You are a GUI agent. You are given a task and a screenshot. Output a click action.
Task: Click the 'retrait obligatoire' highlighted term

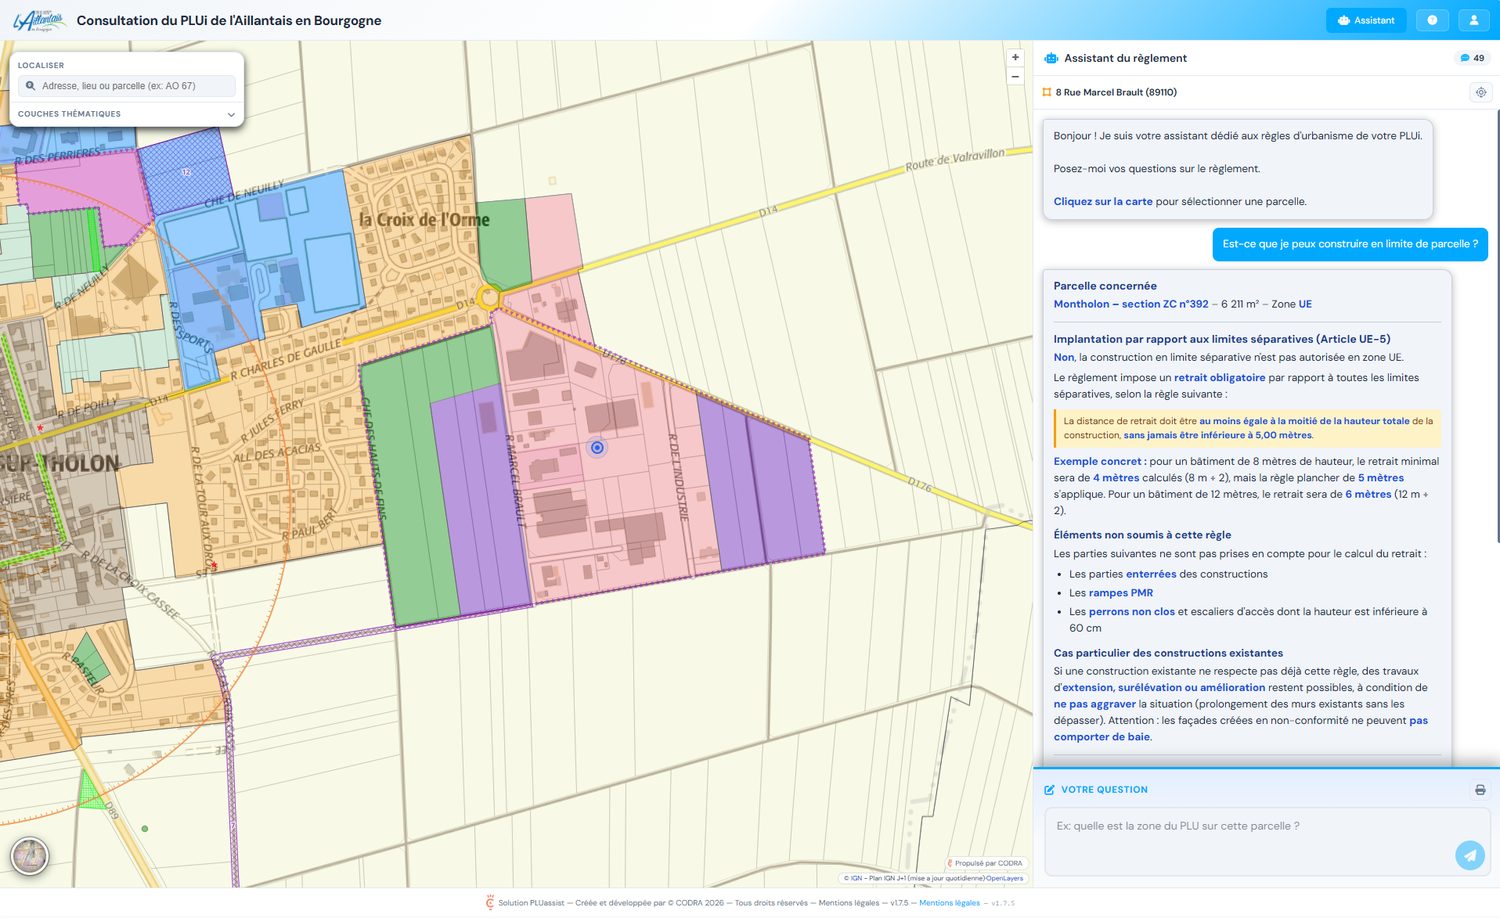pyautogui.click(x=1219, y=378)
